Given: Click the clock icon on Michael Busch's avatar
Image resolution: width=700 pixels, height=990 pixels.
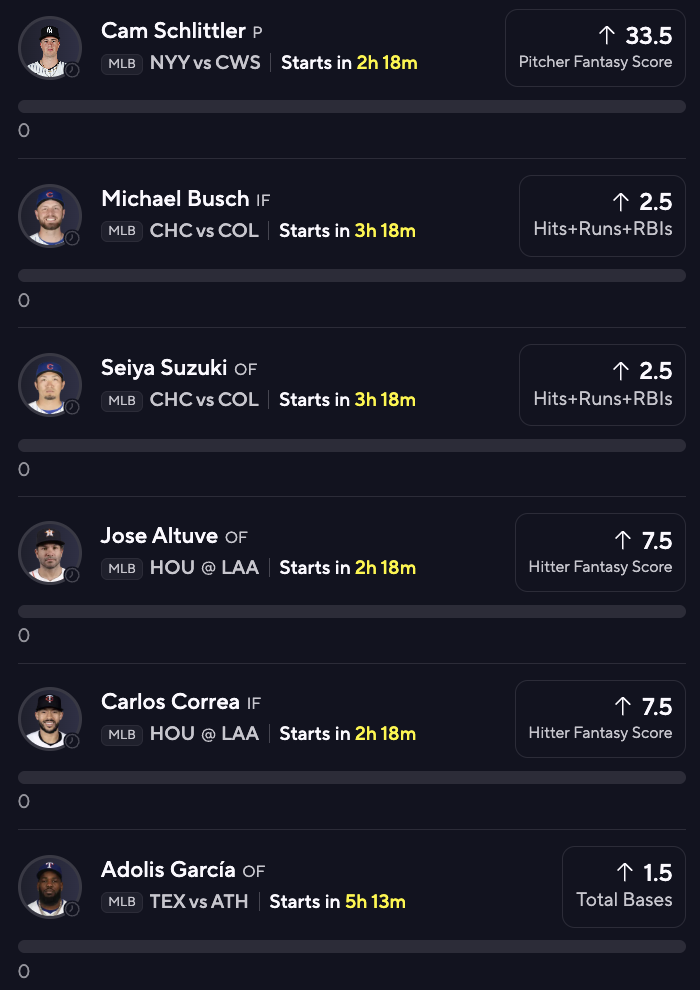Looking at the screenshot, I should click(72, 238).
